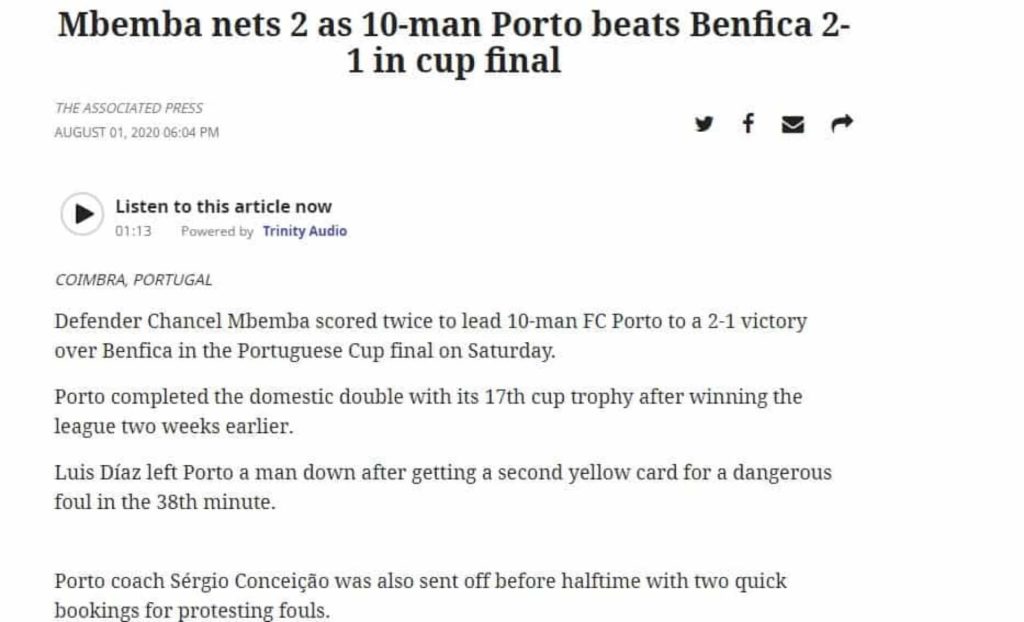Click the Coimbra, Portugal dateline
This screenshot has width=1024, height=622.
click(133, 280)
